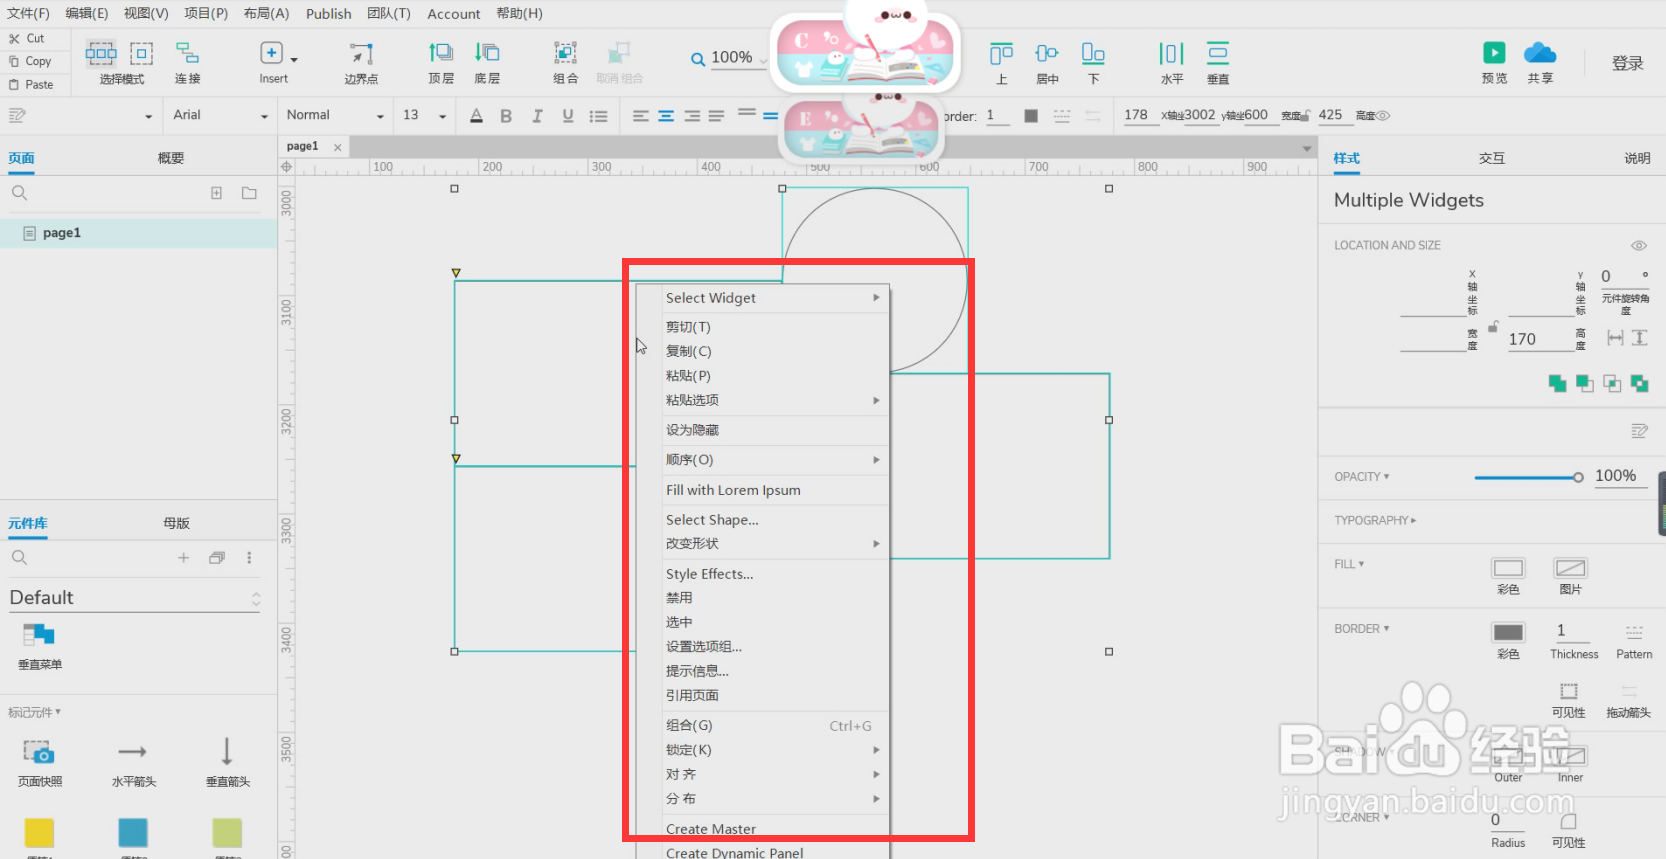Click add page icon in pages panel
Image resolution: width=1666 pixels, height=859 pixels.
pos(216,193)
